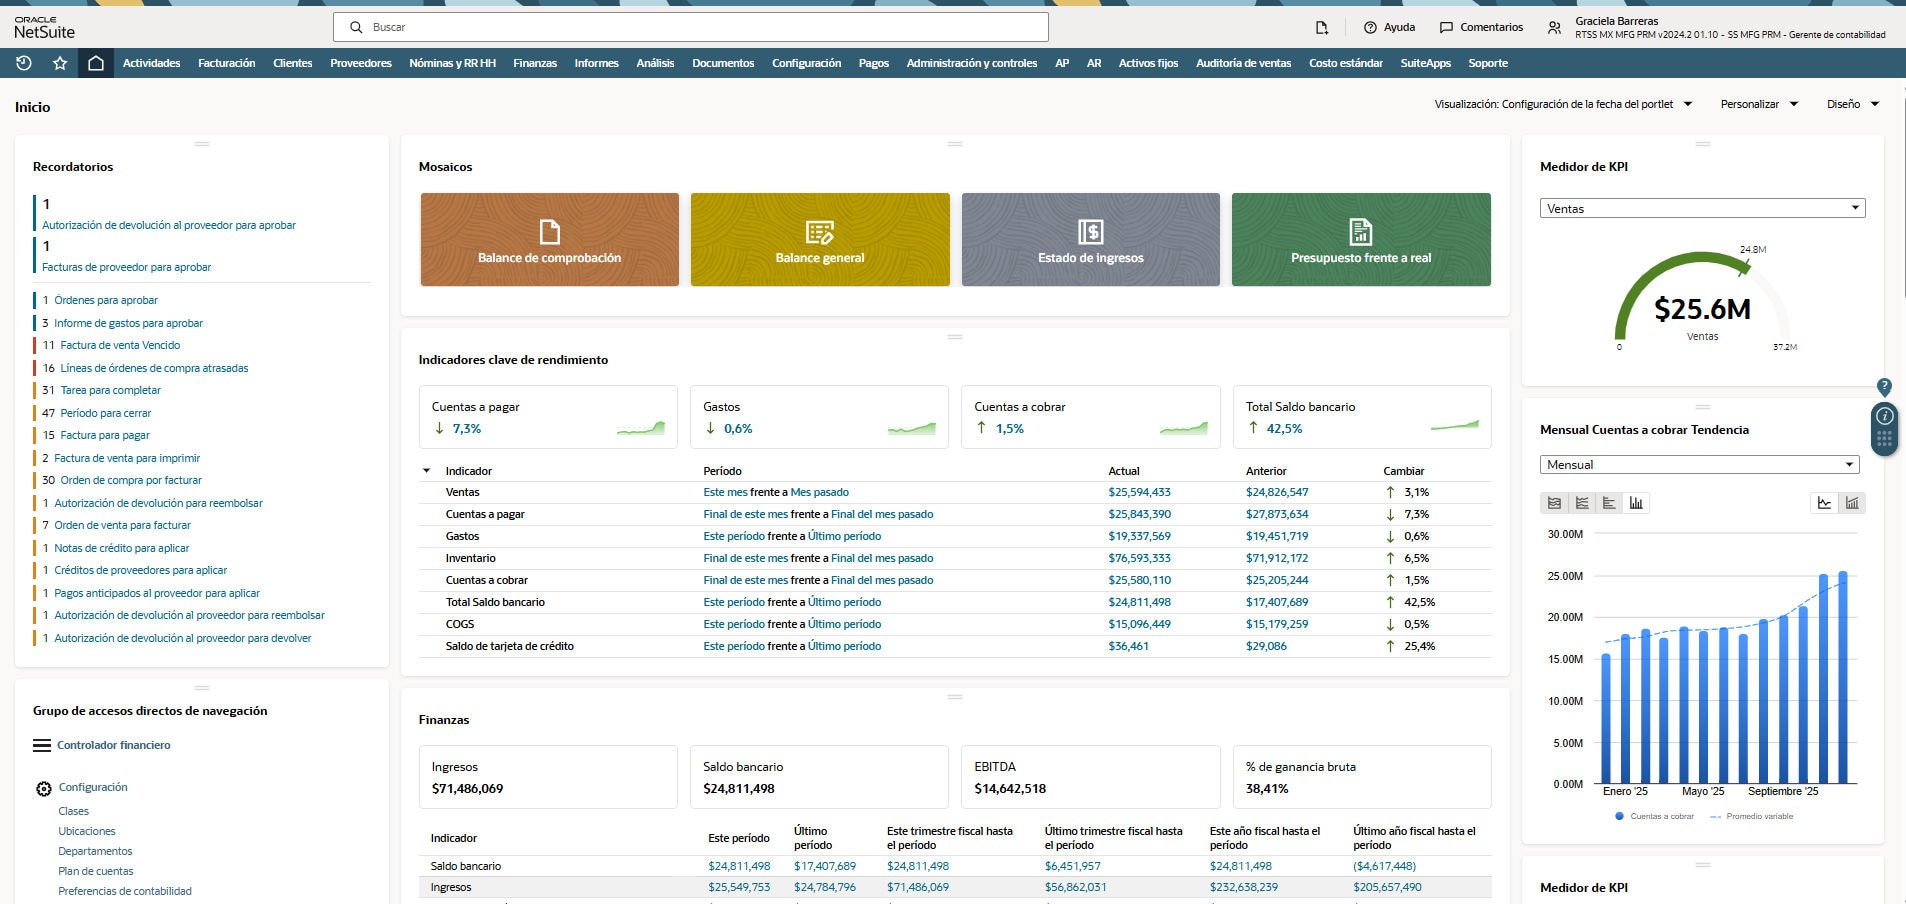This screenshot has width=1906, height=904.
Task: Toggle the line trend overlay button
Action: (x=1824, y=503)
